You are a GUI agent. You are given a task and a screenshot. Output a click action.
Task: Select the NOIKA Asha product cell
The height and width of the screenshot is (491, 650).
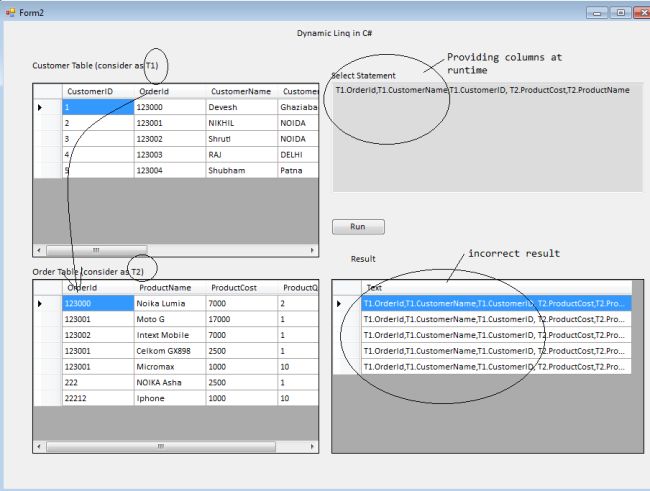point(170,382)
